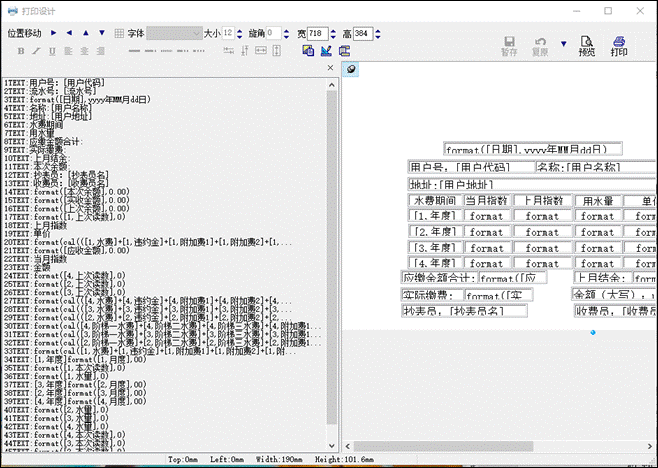The image size is (658, 468).
Task: Select the dash-dot line style
Action: [150, 51]
